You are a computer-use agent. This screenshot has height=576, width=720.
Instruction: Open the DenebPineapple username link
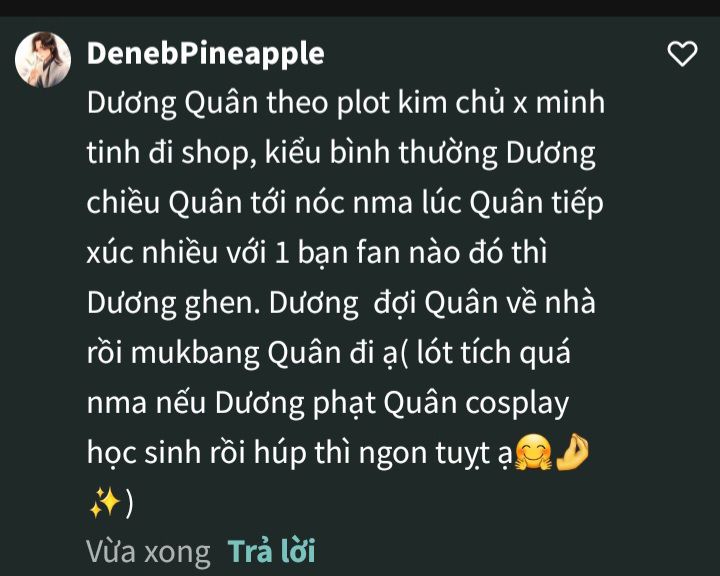point(206,54)
